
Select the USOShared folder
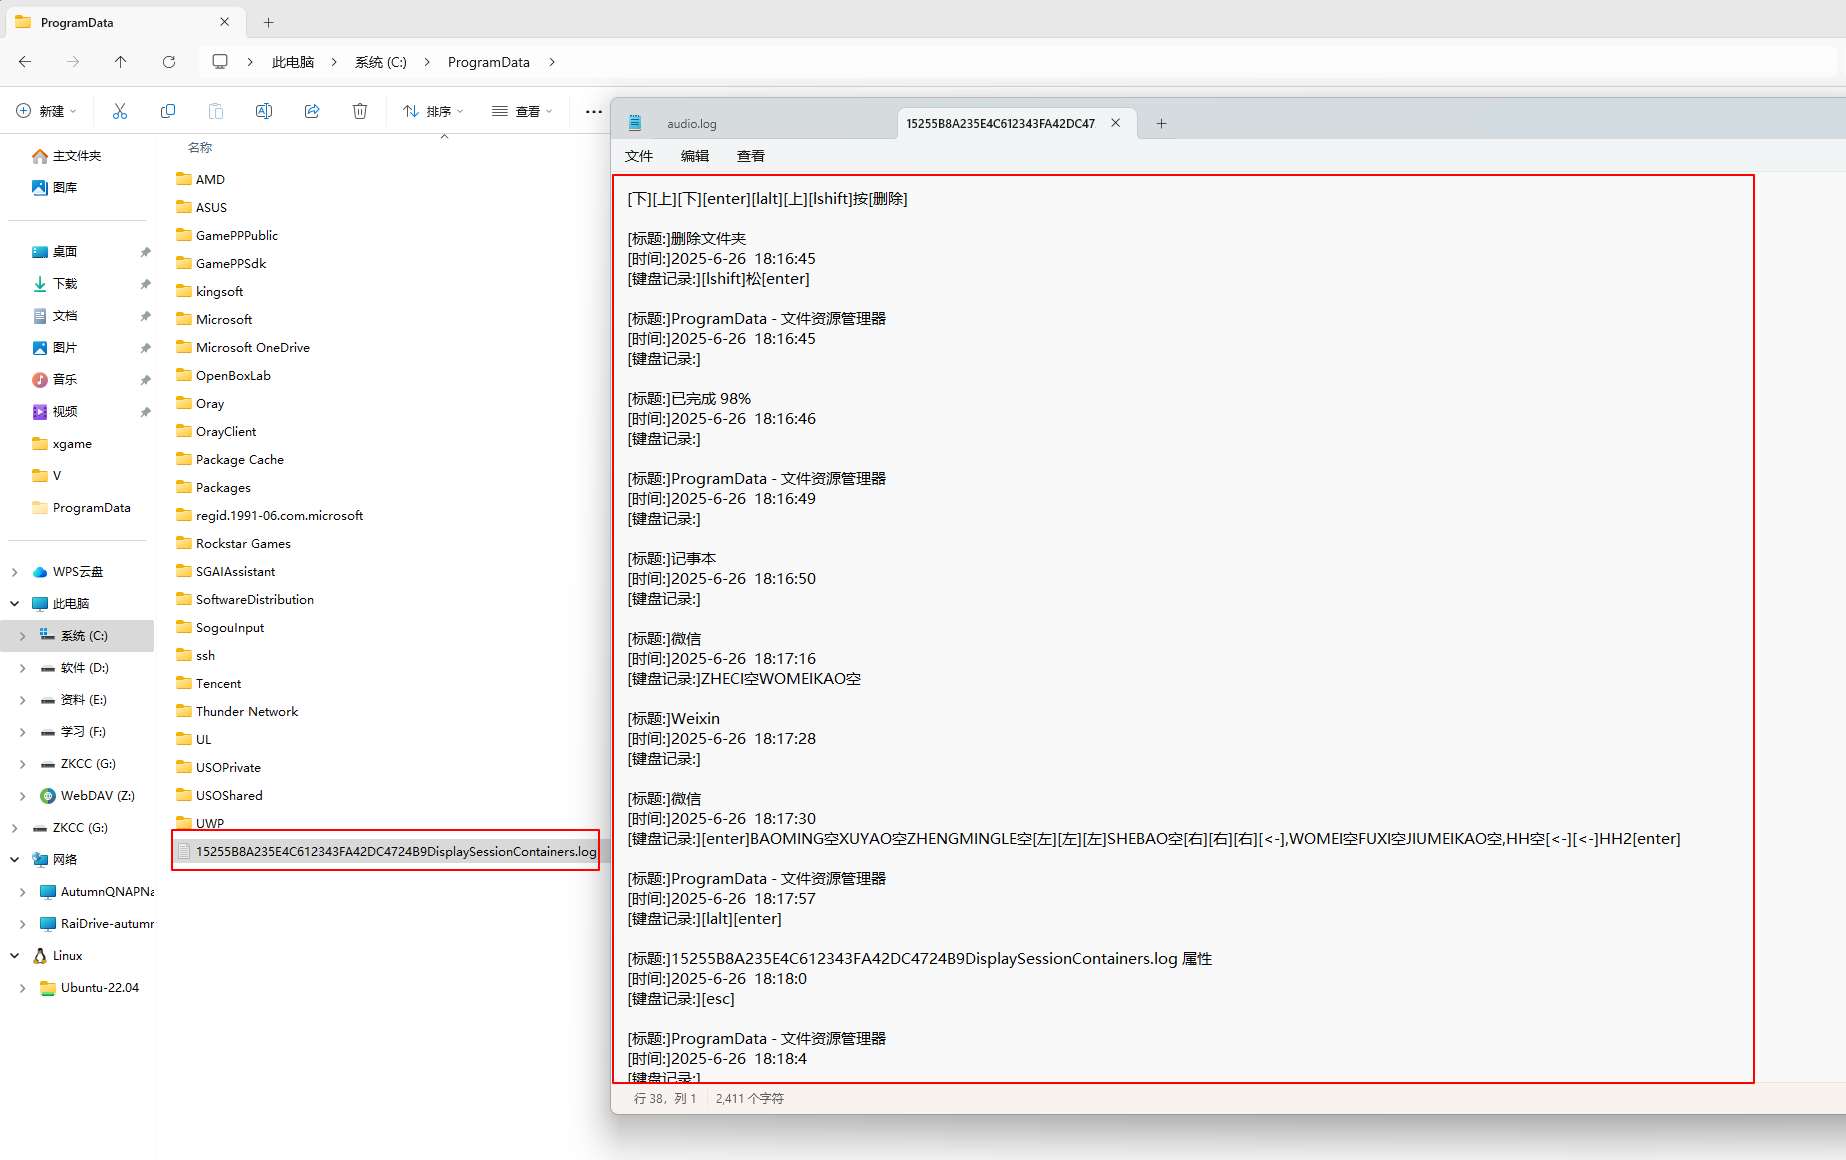(x=219, y=796)
